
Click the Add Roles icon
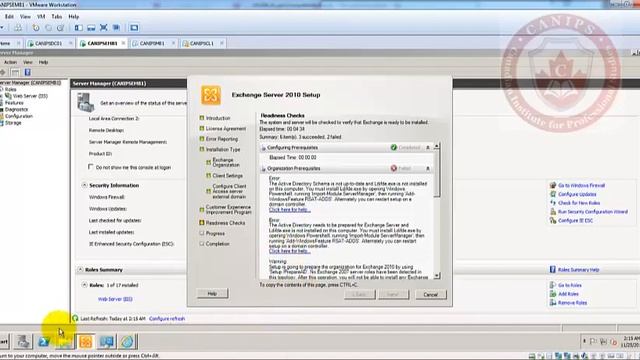pyautogui.click(x=553, y=294)
